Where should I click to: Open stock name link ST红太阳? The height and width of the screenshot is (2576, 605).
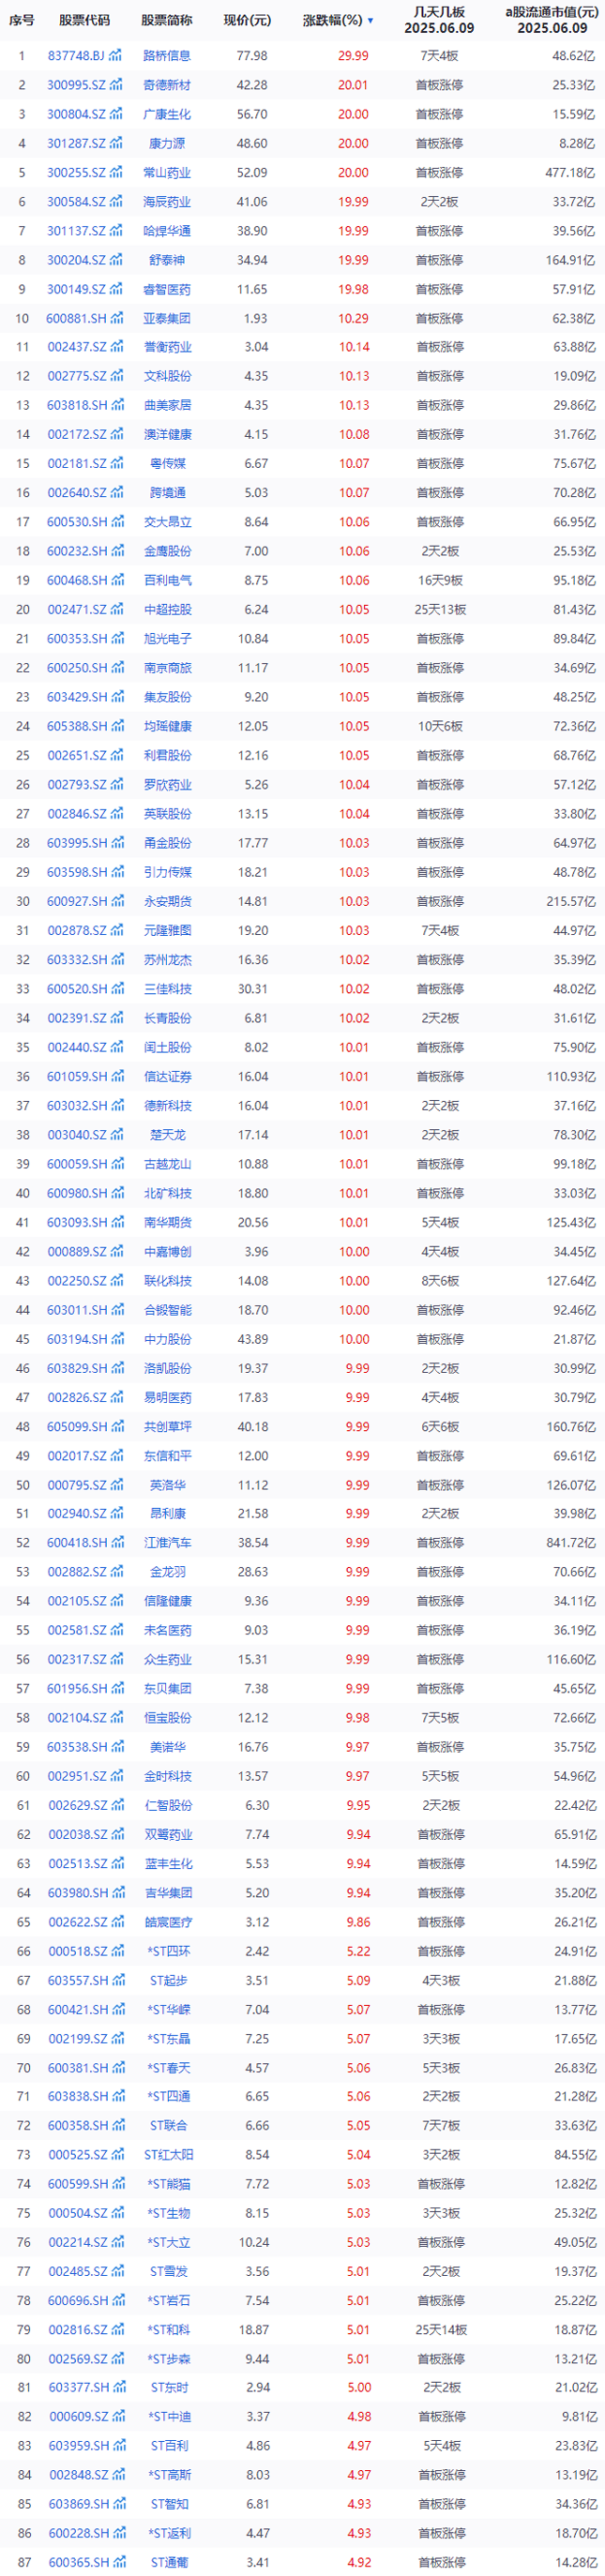pos(169,2155)
